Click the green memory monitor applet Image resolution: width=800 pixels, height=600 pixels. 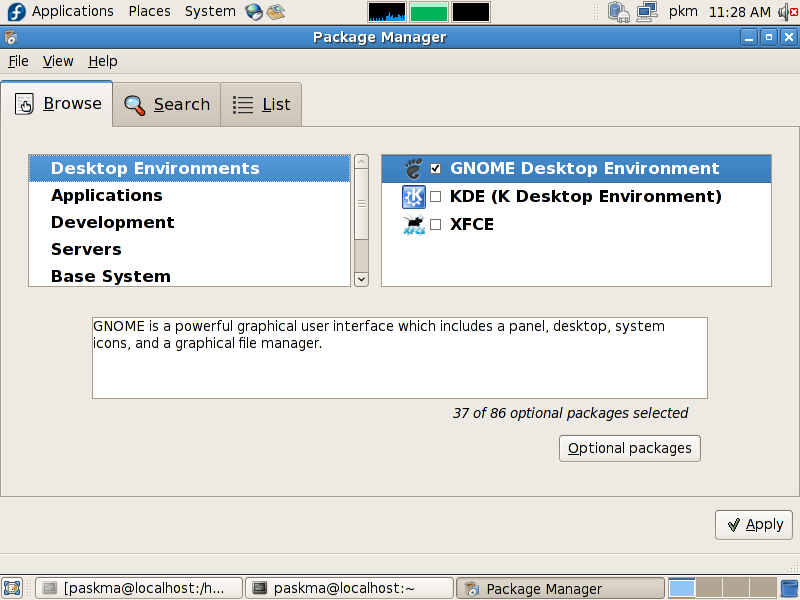point(429,12)
